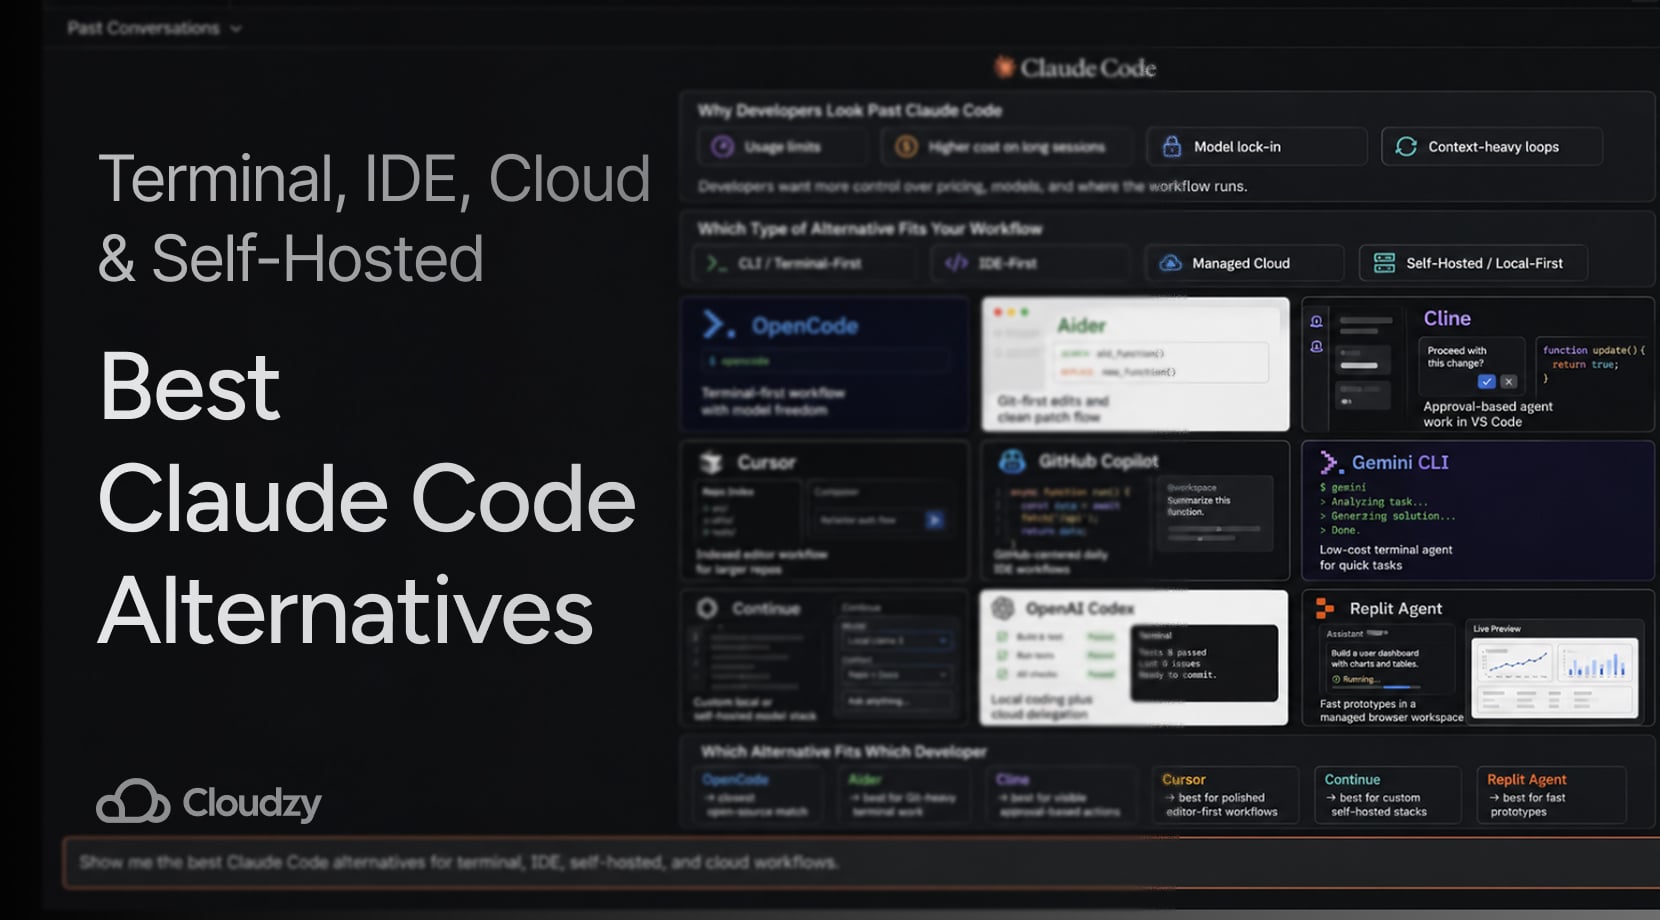1660x920 pixels.
Task: Click the Model lock-in padlock icon
Action: 1170,146
